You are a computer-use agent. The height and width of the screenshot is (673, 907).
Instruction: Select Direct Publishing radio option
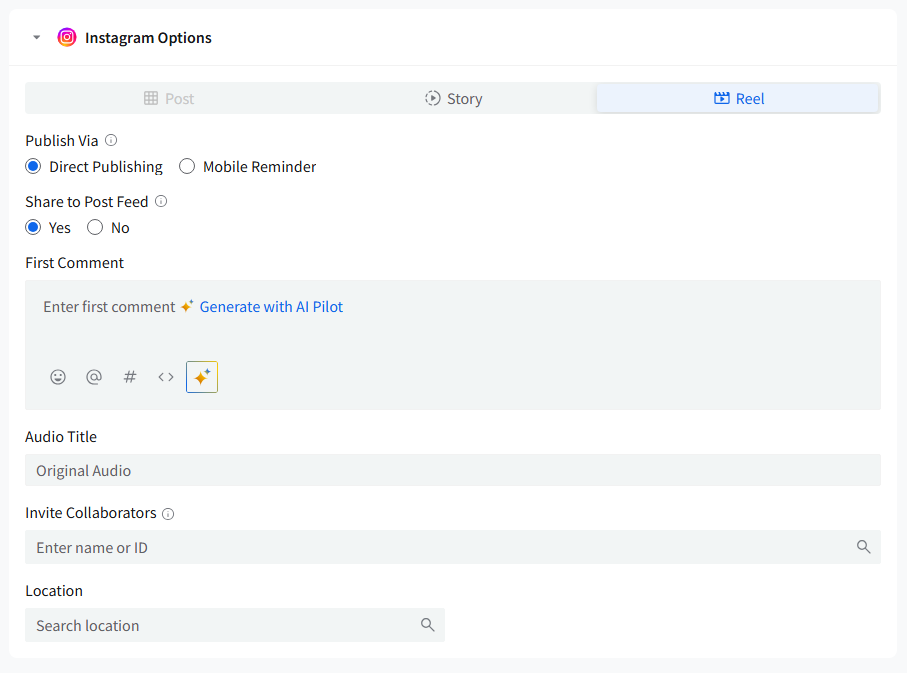[x=34, y=166]
